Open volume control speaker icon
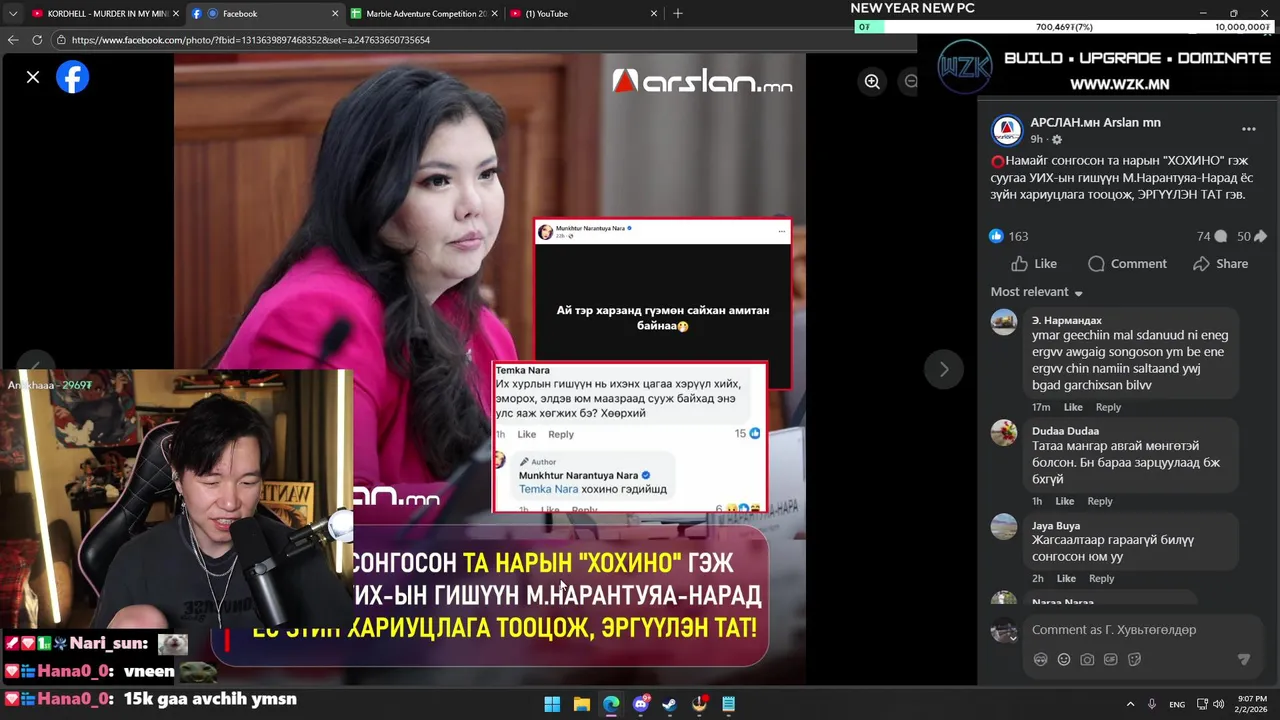Screen dimensions: 1280x720 1218,704
